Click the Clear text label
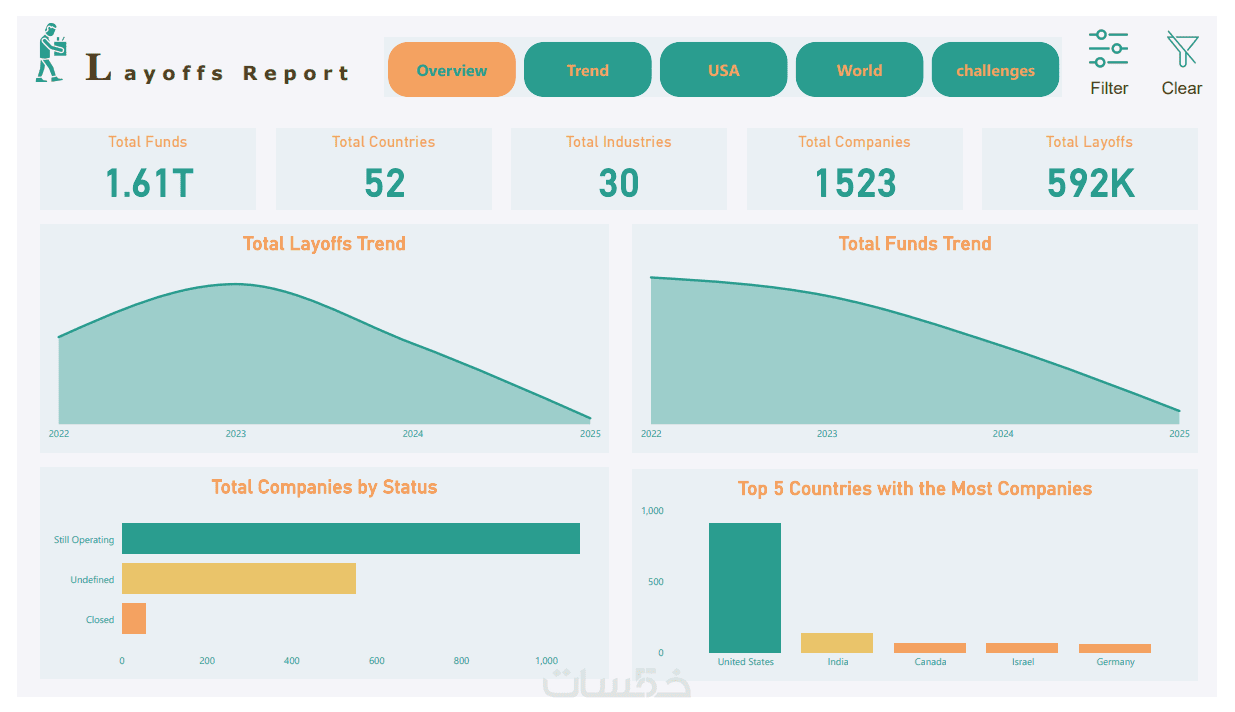The width and height of the screenshot is (1235, 712). (x=1182, y=88)
